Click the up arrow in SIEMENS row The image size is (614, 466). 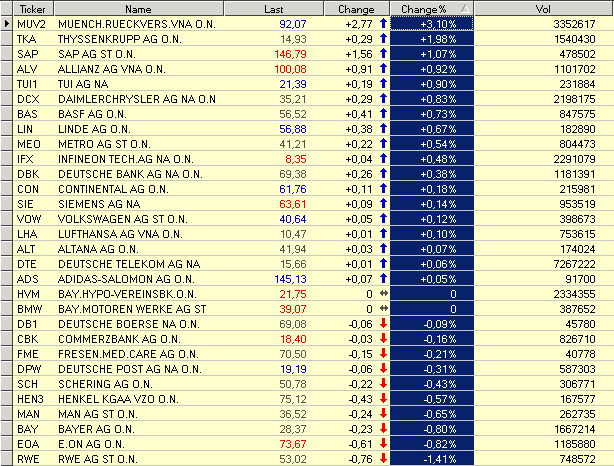pos(383,204)
